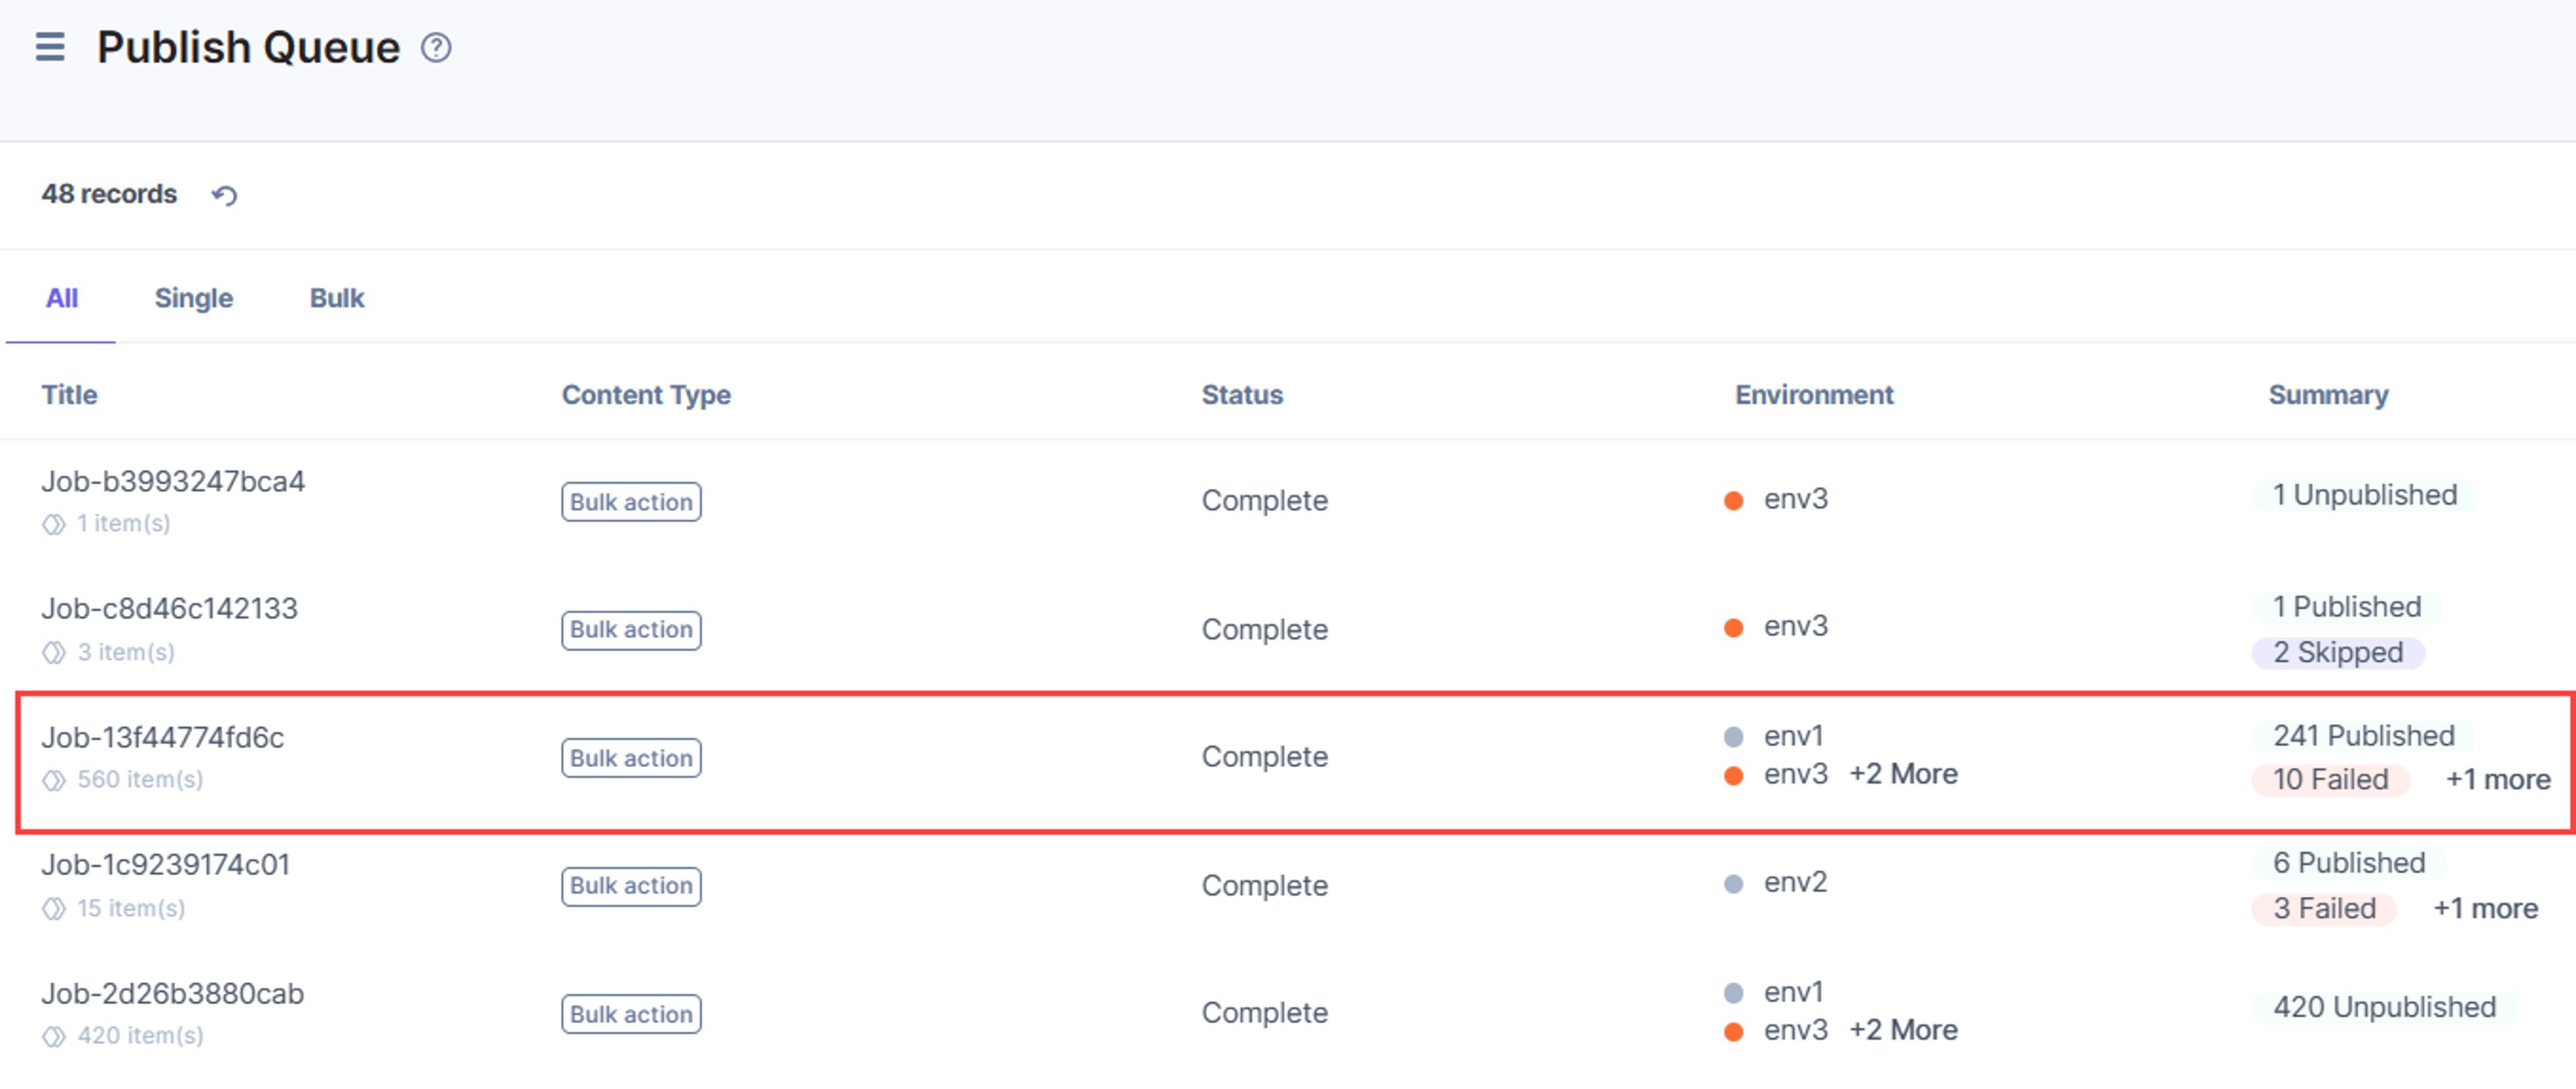Click Complete status of Job-b3993247bca4
This screenshot has width=2576, height=1089.
1264,501
